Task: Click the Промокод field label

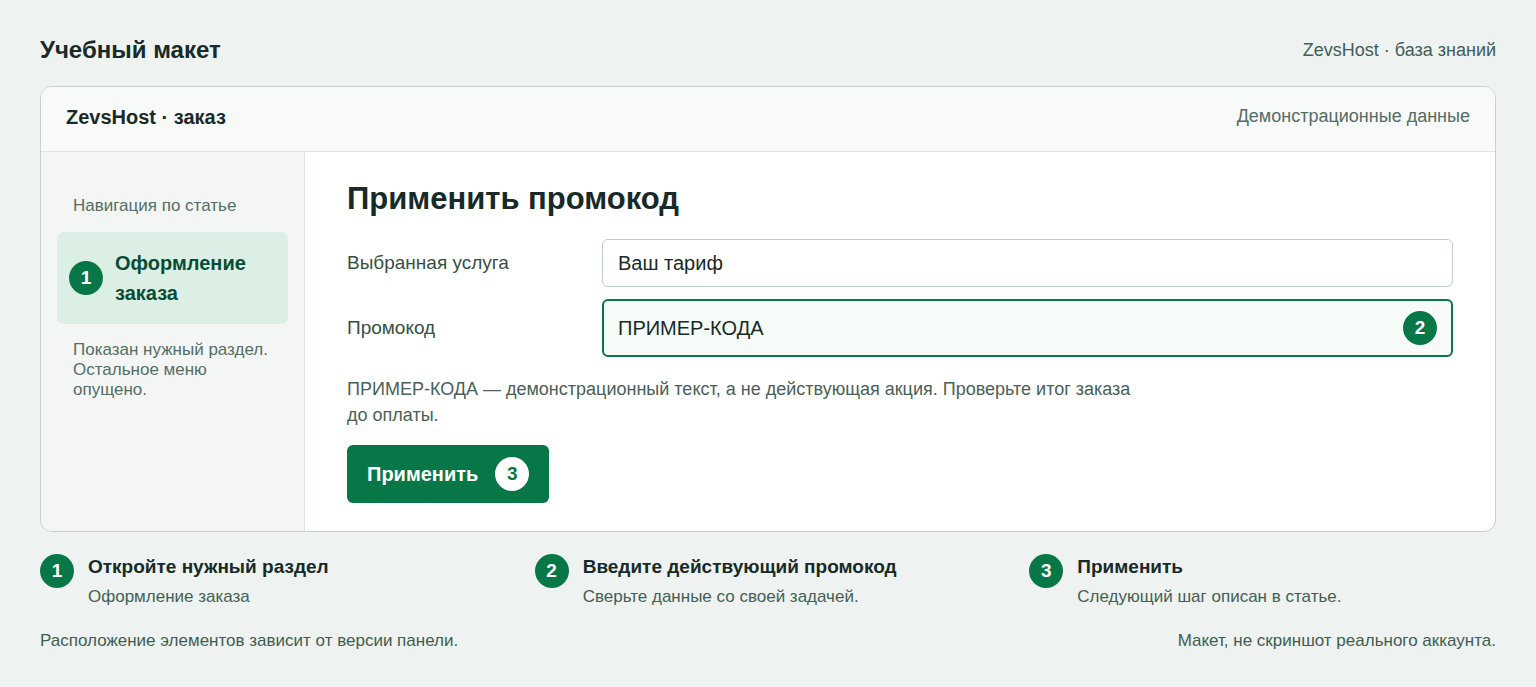Action: (391, 328)
